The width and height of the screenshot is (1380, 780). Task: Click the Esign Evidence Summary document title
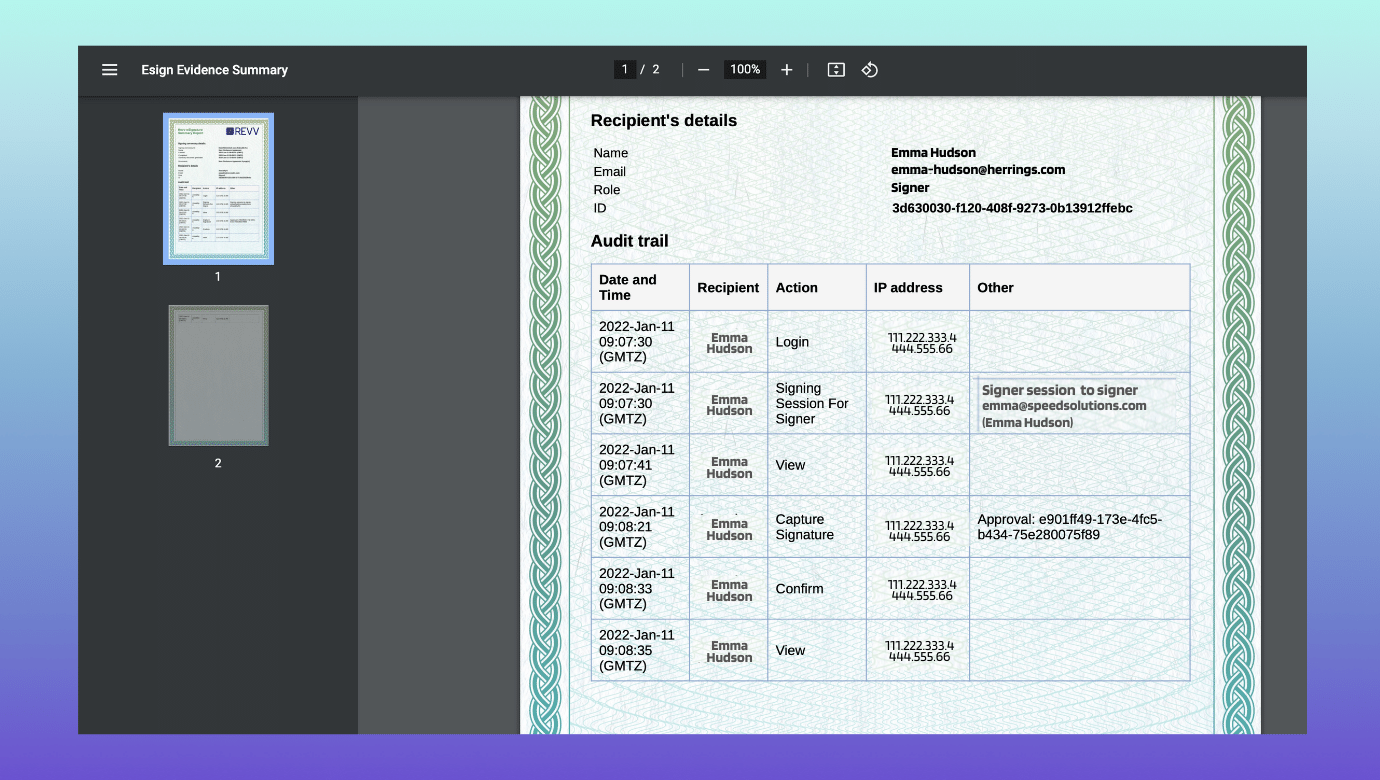214,70
